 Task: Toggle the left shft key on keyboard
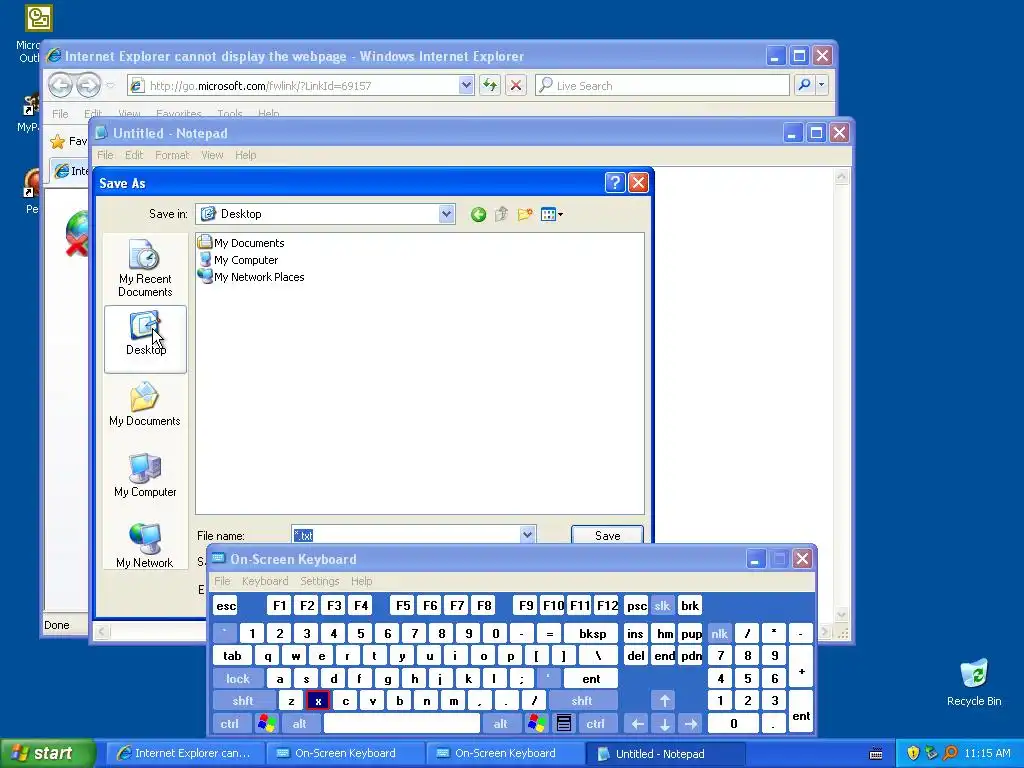coord(242,701)
